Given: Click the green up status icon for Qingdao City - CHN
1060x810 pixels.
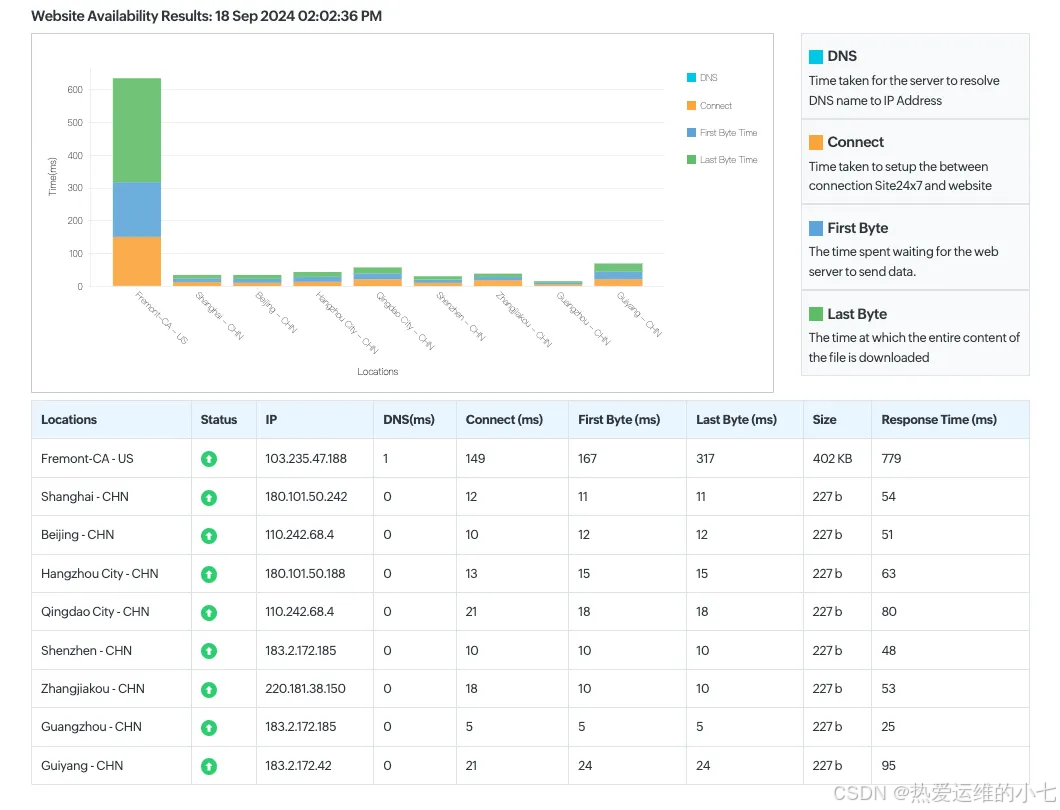Looking at the screenshot, I should 209,613.
